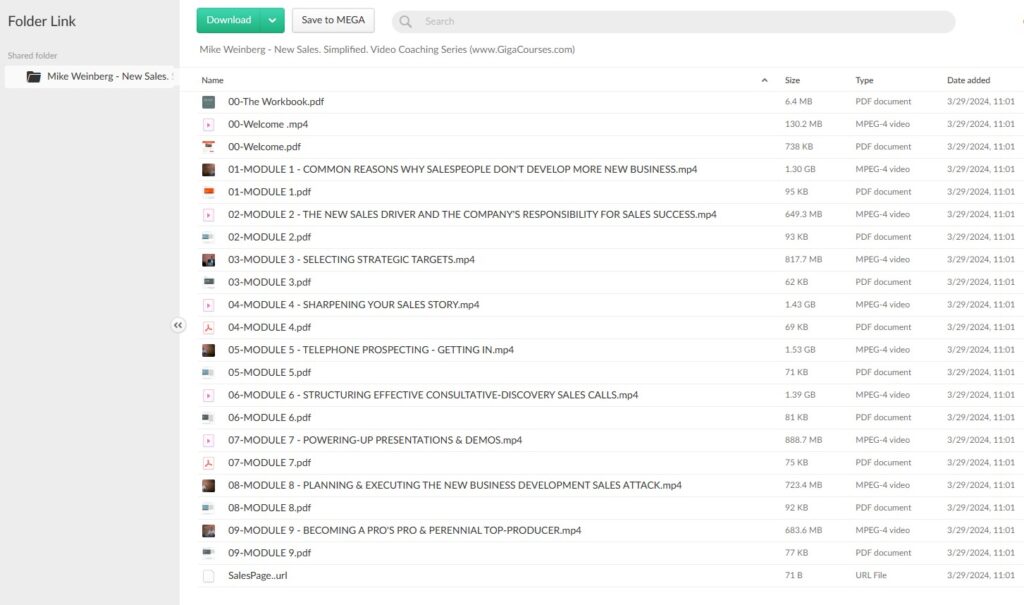Click the green Download button
The height and width of the screenshot is (605, 1024).
[x=229, y=20]
